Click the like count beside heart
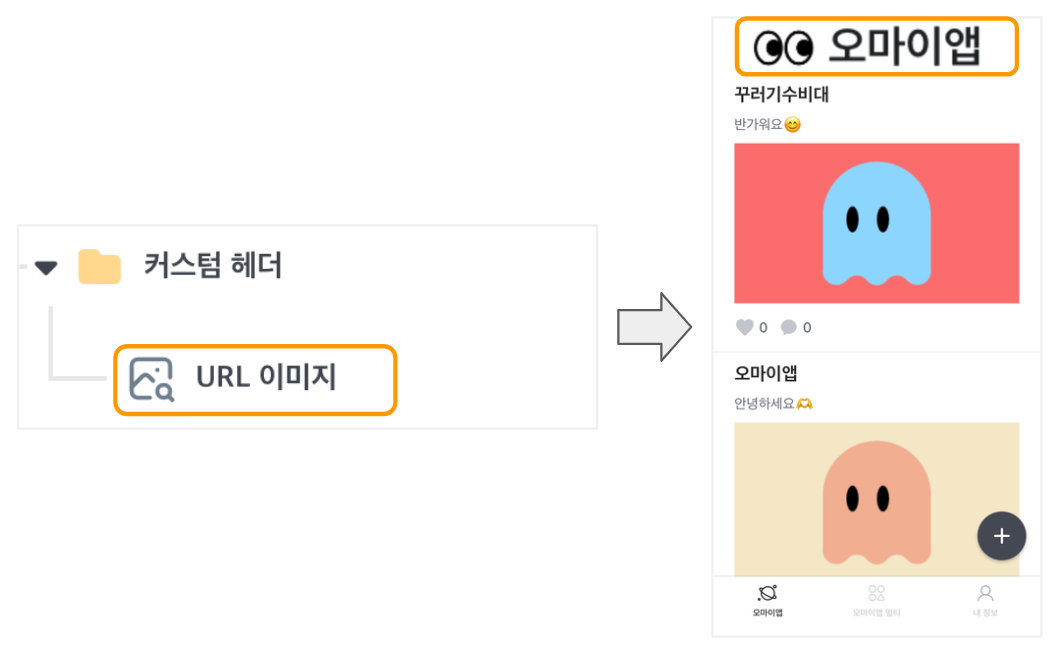Viewport: 1052px width, 650px height. click(x=763, y=327)
